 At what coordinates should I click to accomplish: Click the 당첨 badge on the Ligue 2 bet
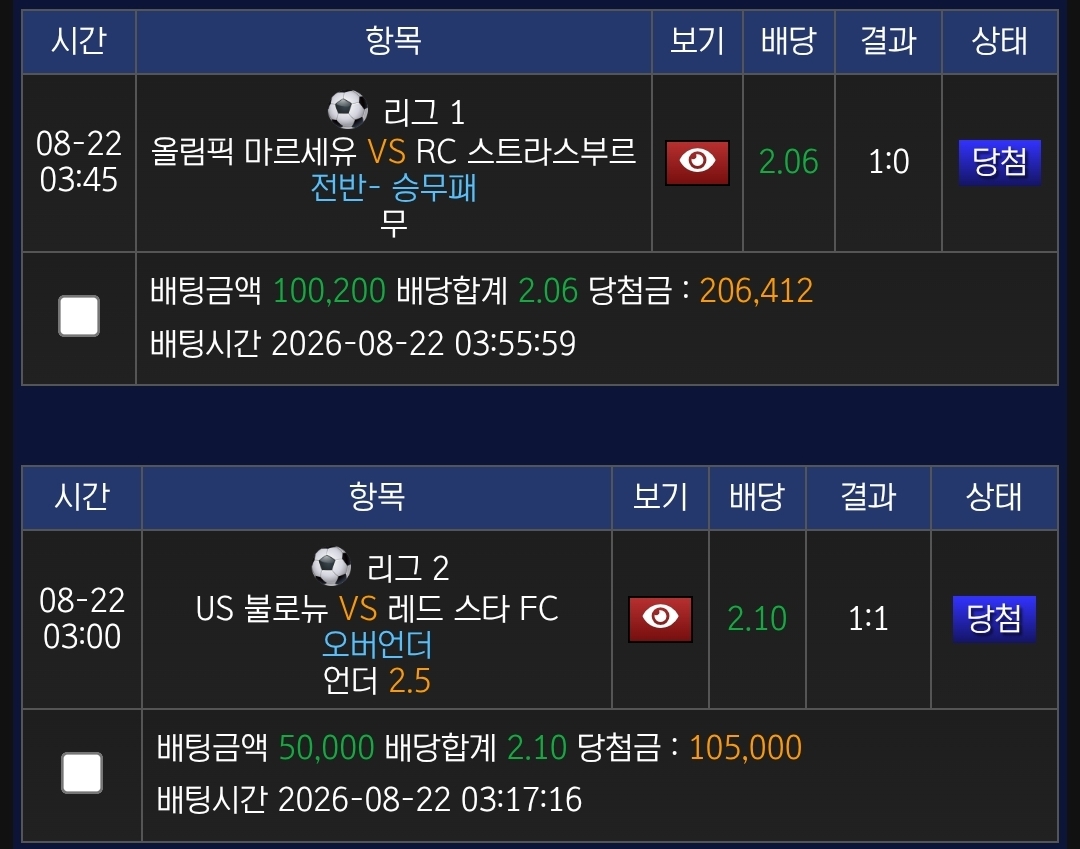coord(994,619)
